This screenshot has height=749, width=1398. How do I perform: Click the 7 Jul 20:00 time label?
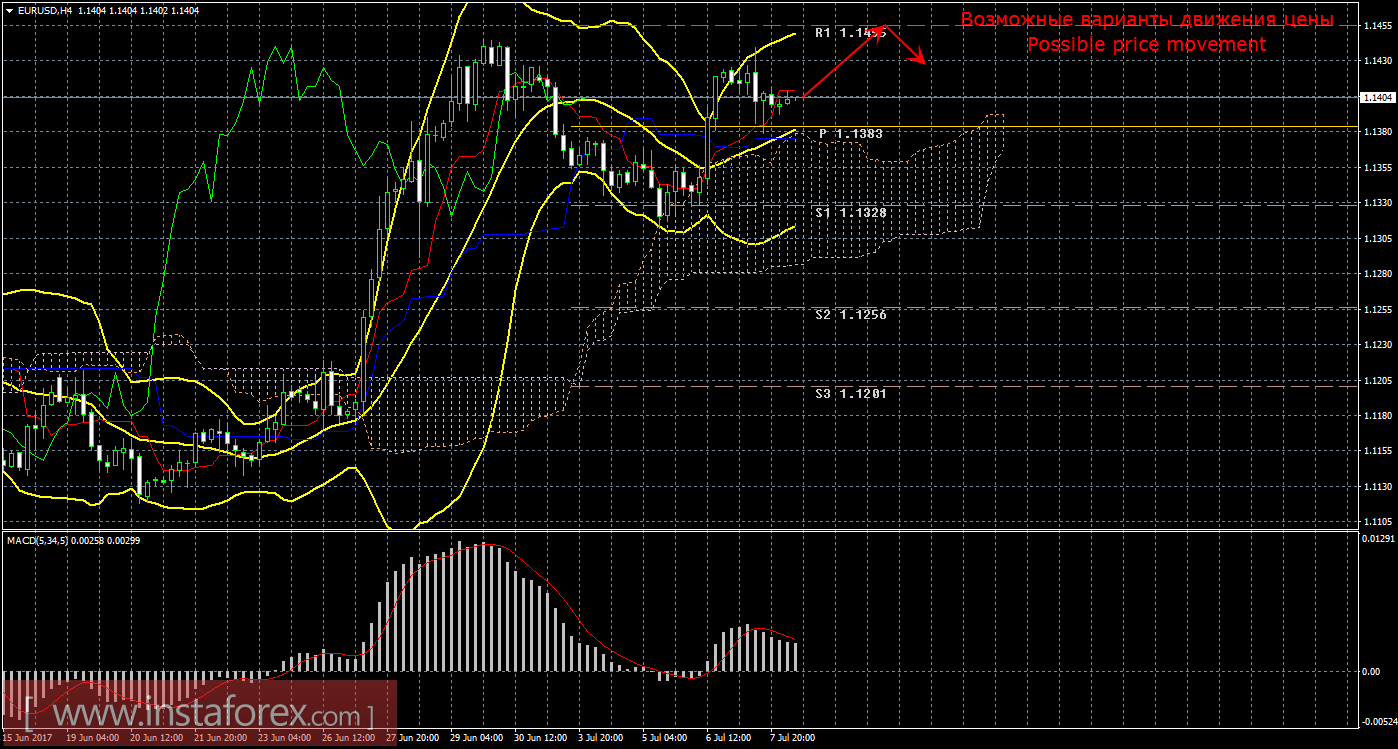click(793, 738)
